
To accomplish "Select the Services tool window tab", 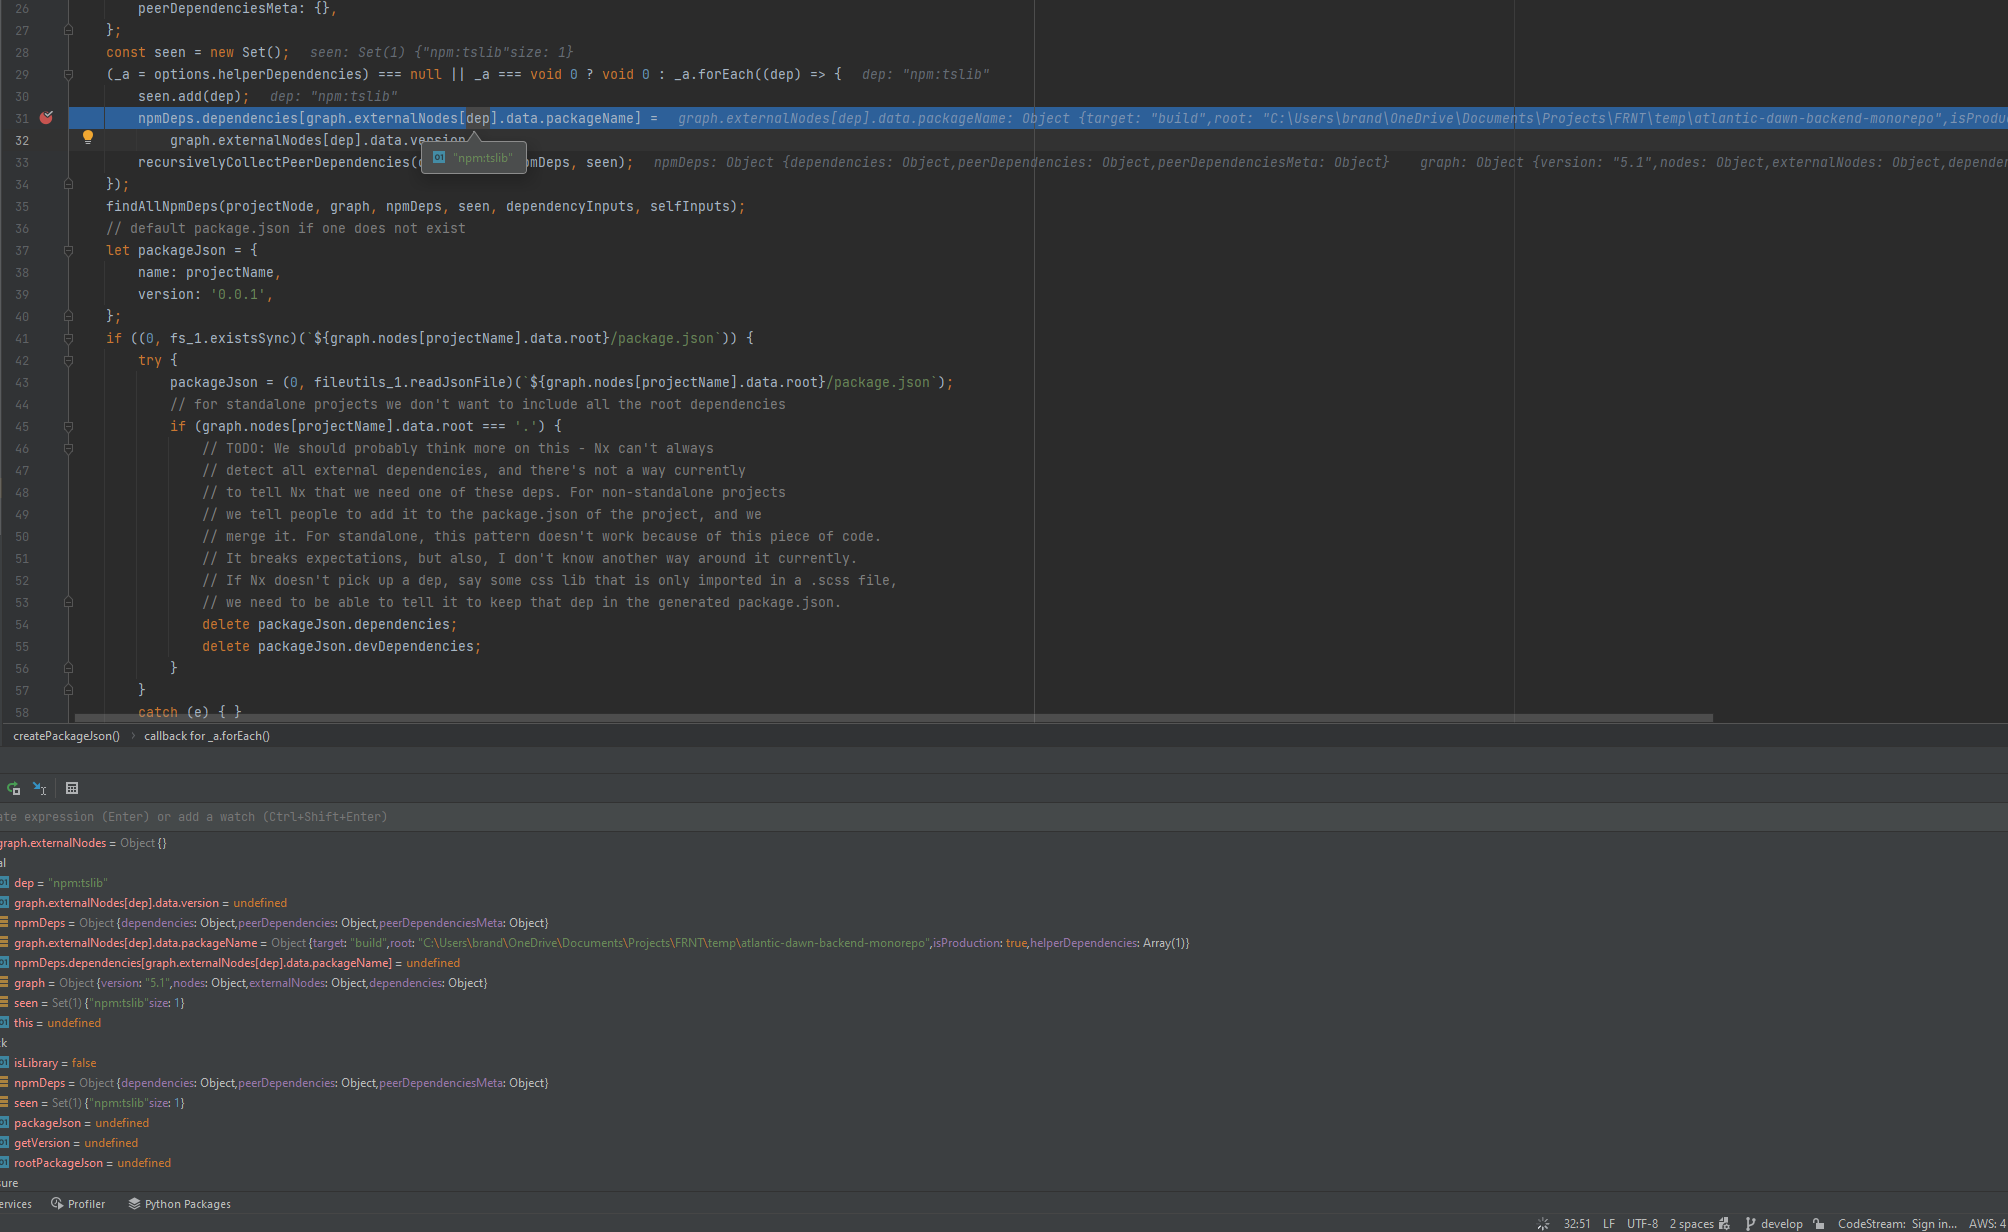I will click(15, 1203).
